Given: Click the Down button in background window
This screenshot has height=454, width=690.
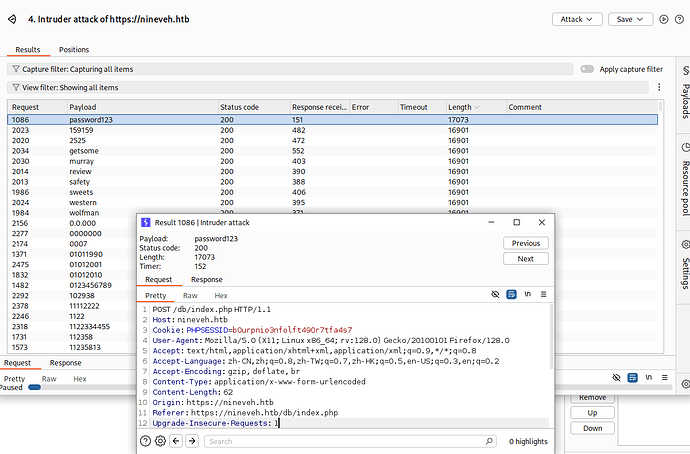Looking at the screenshot, I should tap(592, 428).
